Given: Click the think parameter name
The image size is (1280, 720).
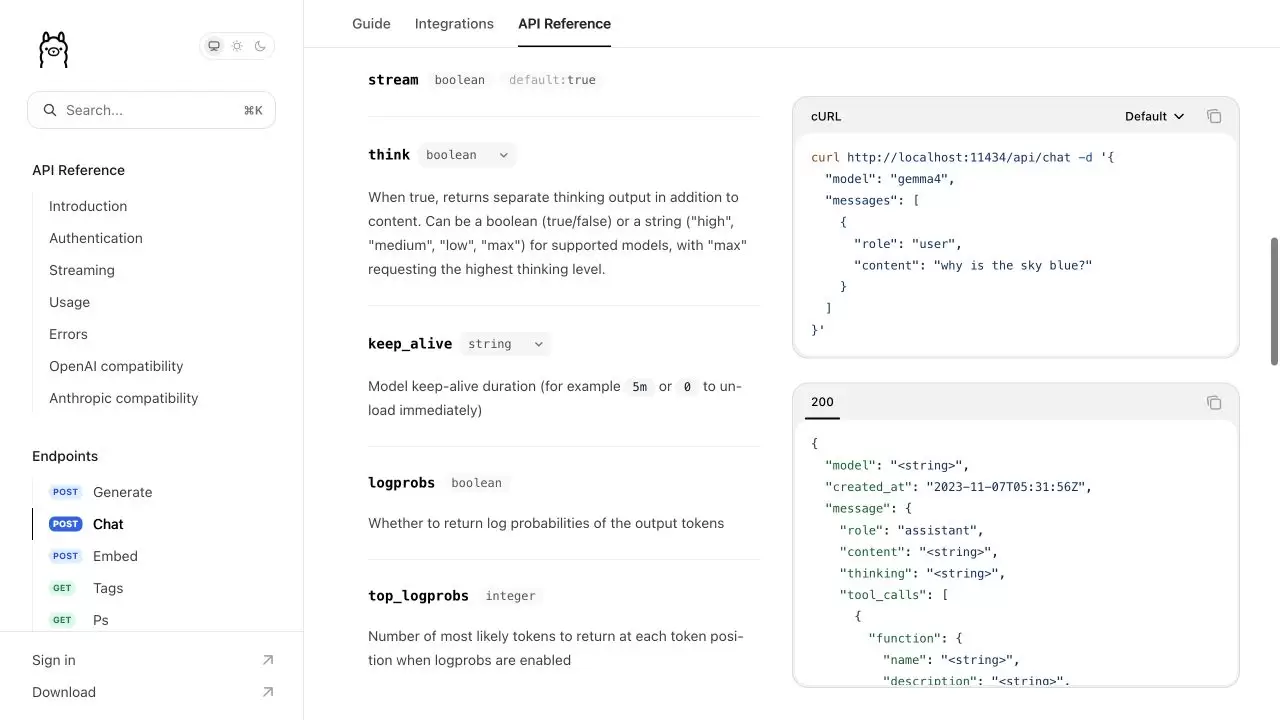Looking at the screenshot, I should point(389,155).
